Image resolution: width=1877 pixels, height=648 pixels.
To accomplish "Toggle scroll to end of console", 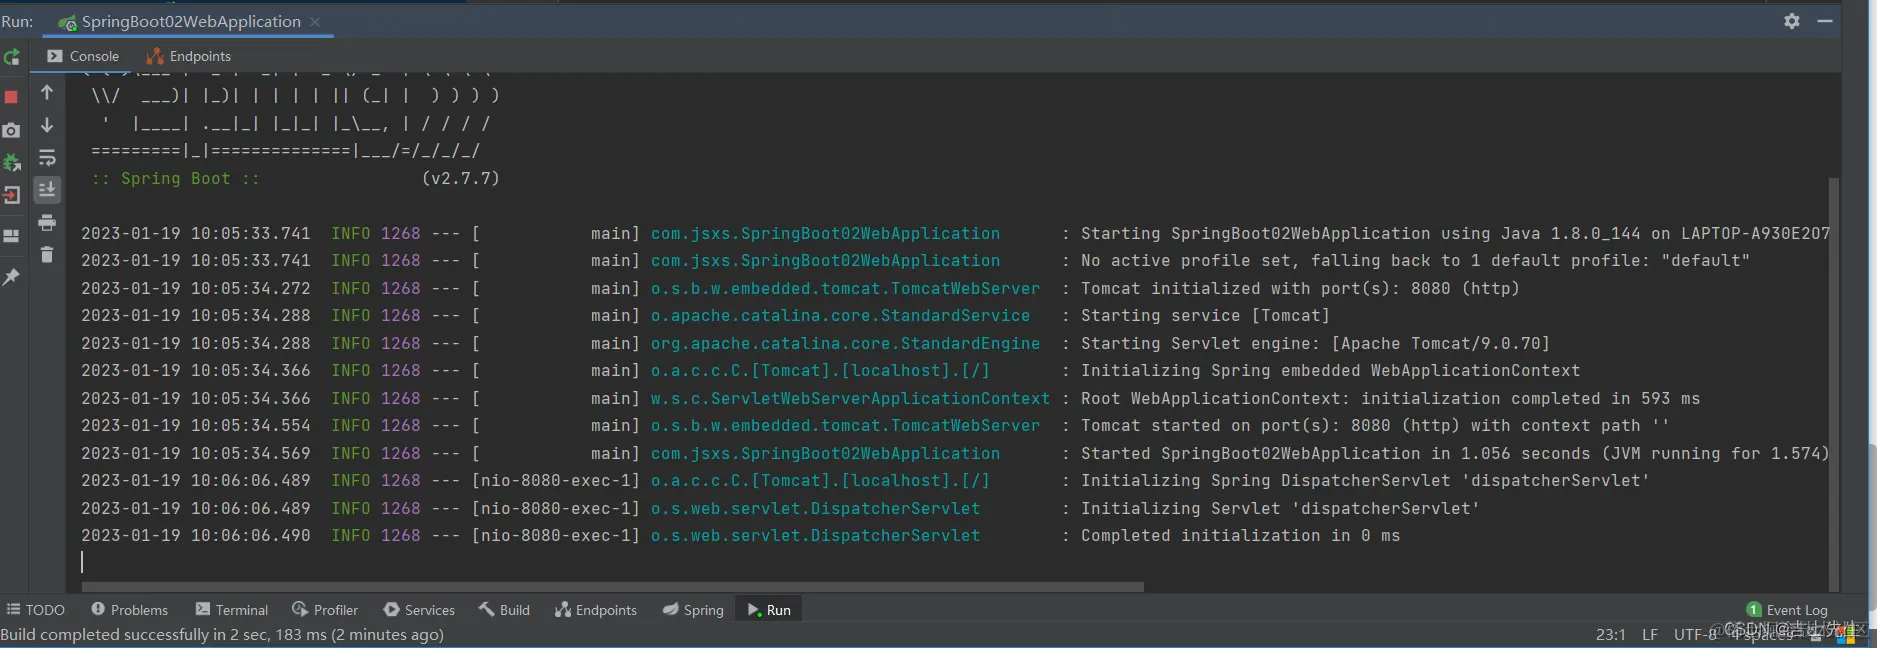I will point(47,190).
